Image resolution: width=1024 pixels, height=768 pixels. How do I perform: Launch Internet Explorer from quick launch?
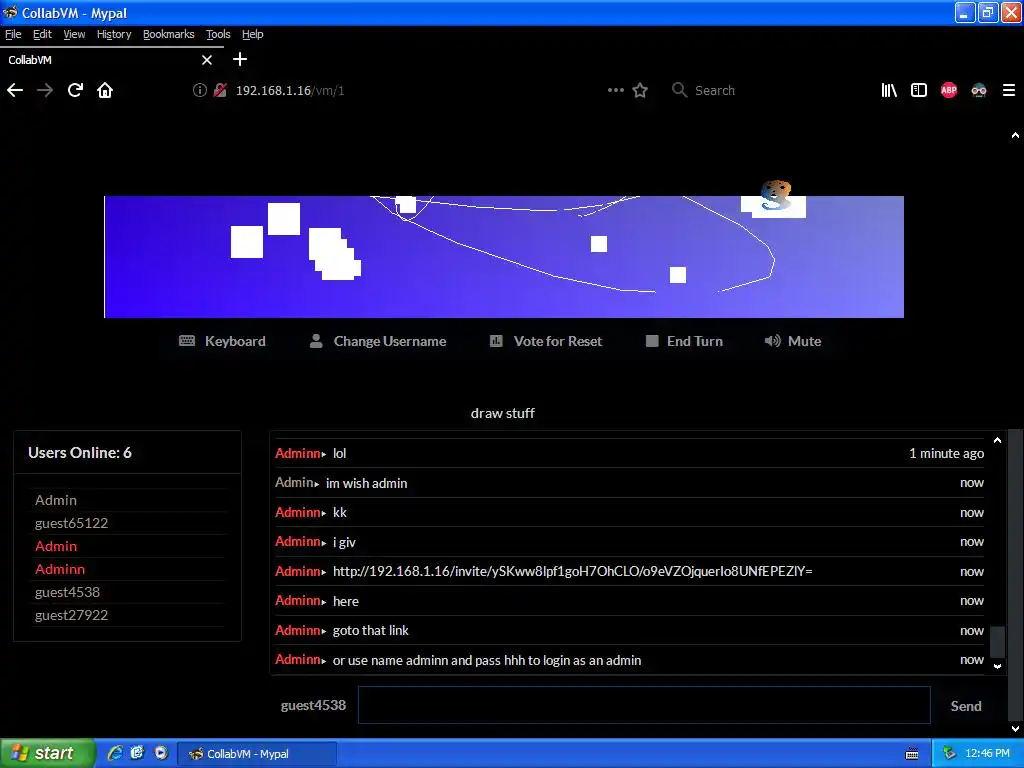[x=114, y=753]
